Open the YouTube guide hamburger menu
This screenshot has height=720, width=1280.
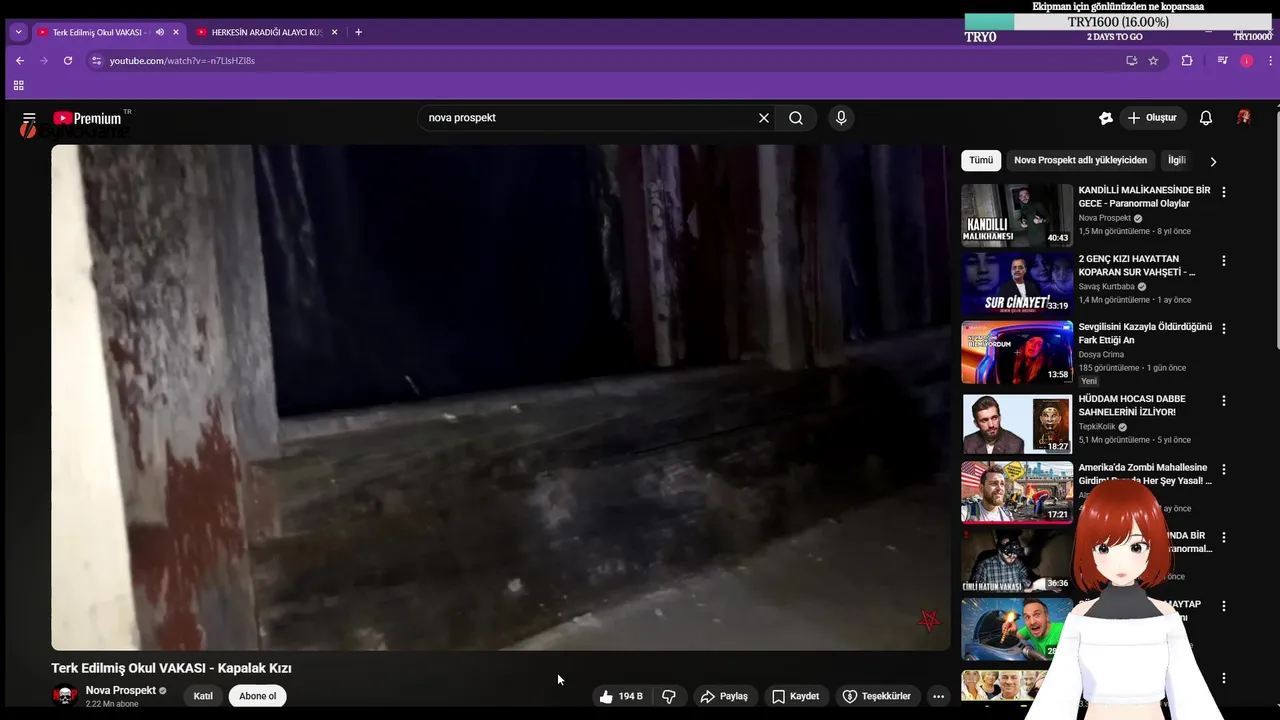click(29, 118)
